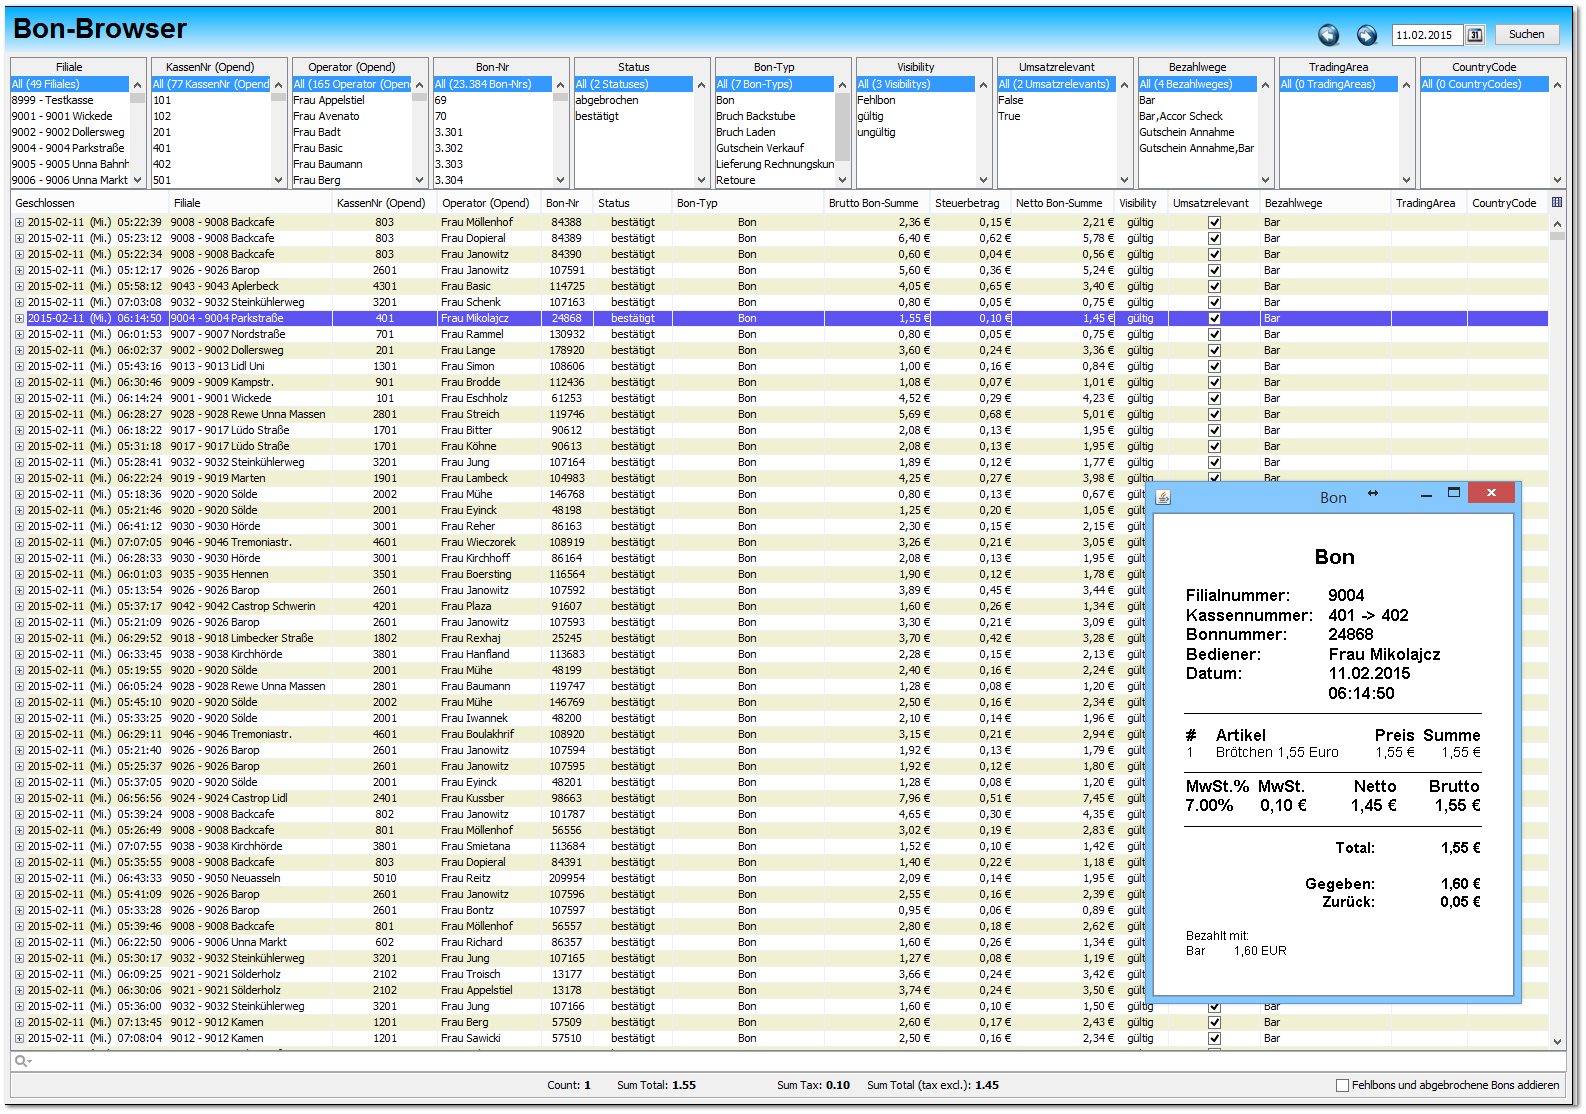The image size is (1586, 1114).
Task: Select Bar,Accor Scheck in Bezahlwege filter
Action: 1197,116
